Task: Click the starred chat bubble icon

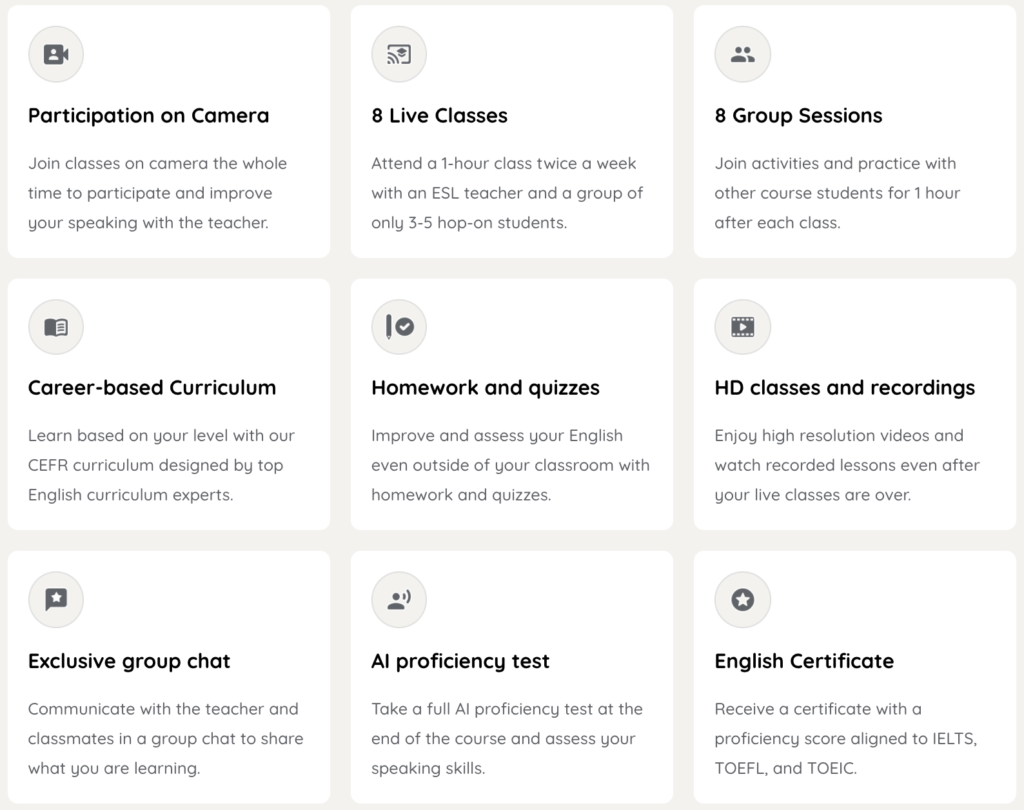Action: pyautogui.click(x=56, y=599)
